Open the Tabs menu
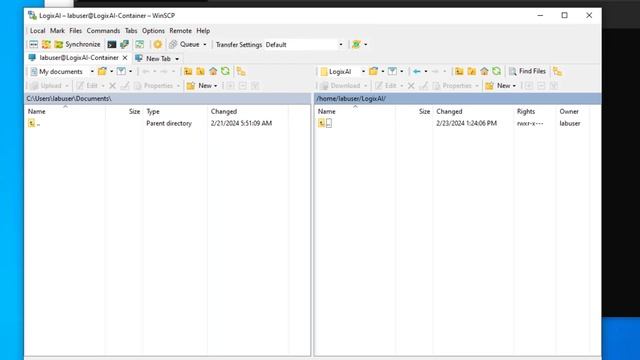The height and width of the screenshot is (360, 640). point(131,31)
